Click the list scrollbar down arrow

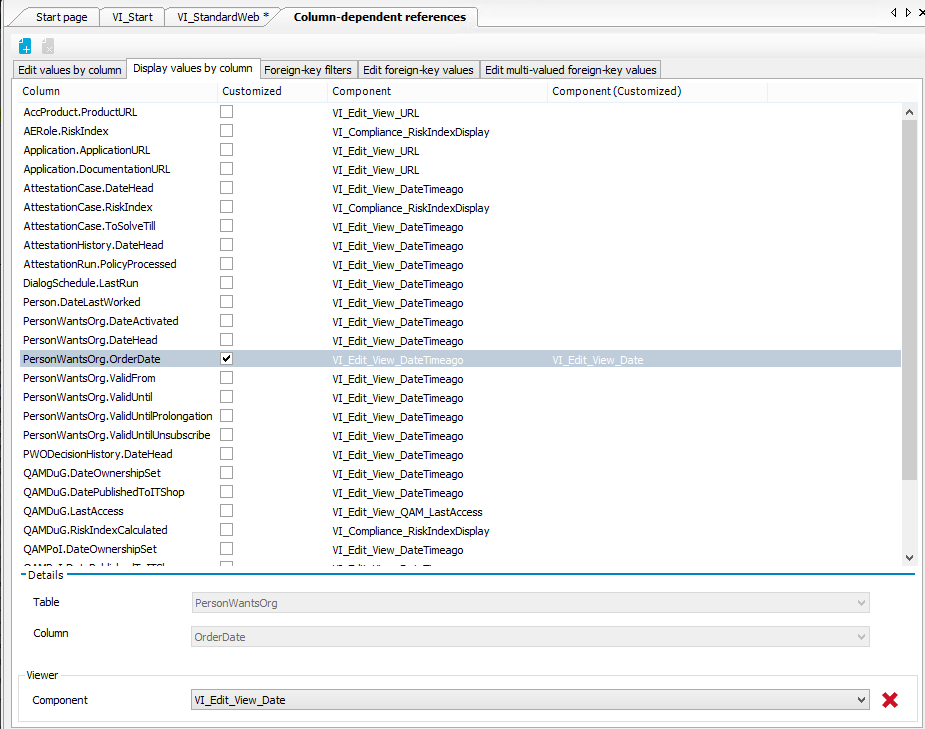pos(908,558)
